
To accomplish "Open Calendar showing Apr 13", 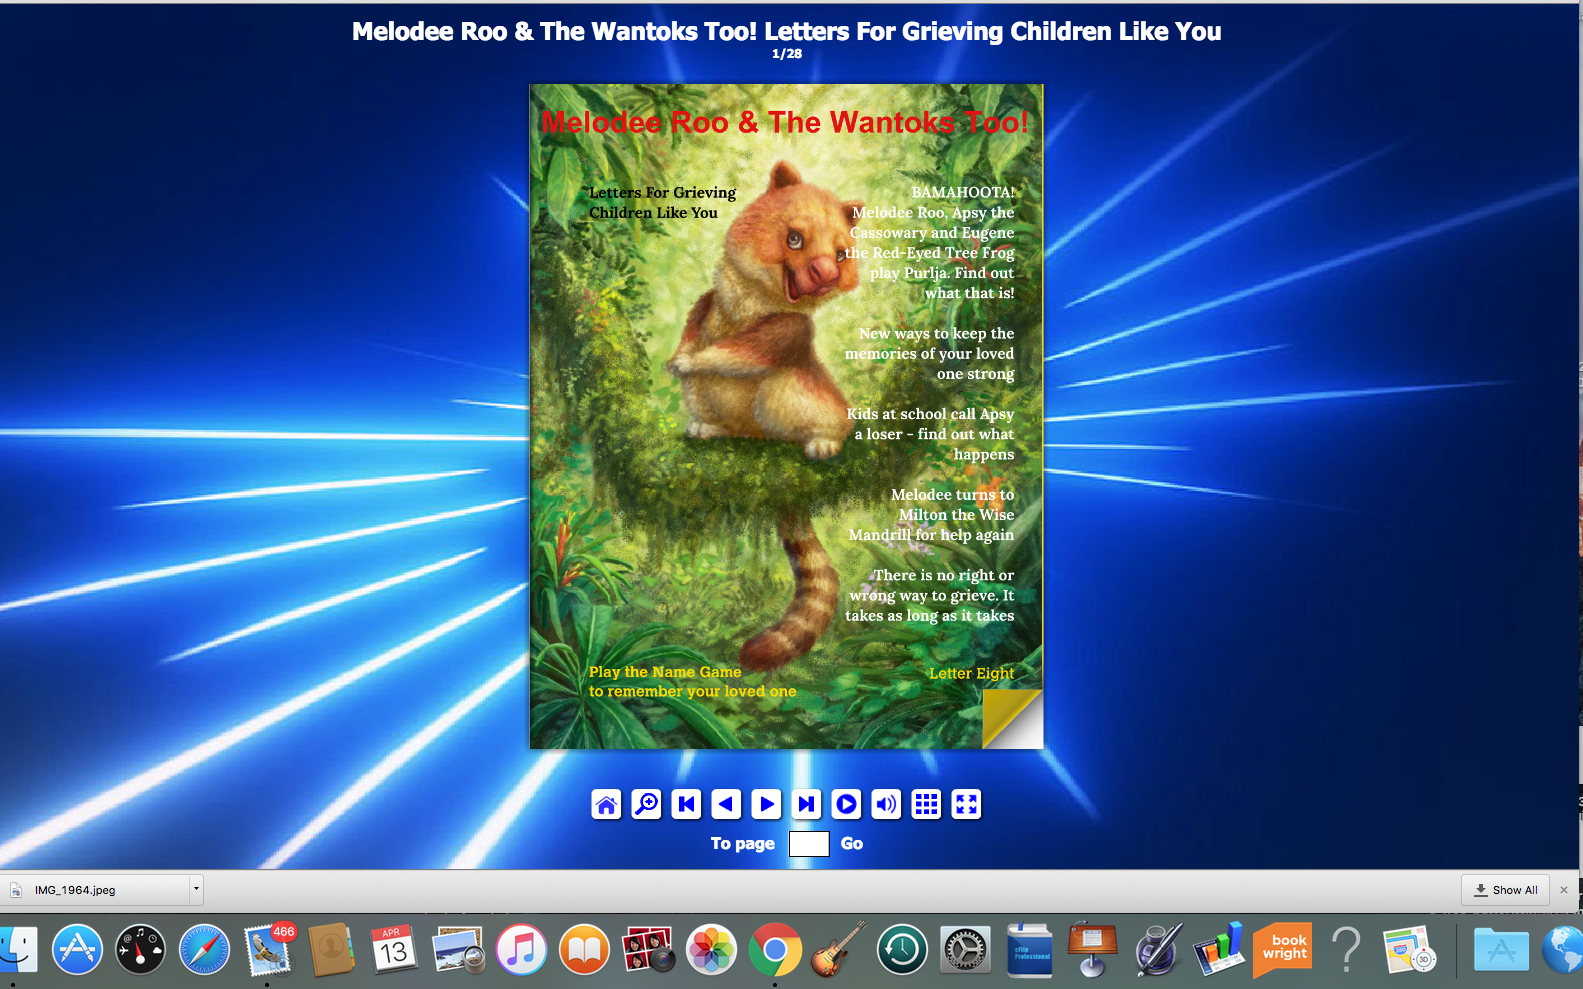I will [394, 949].
